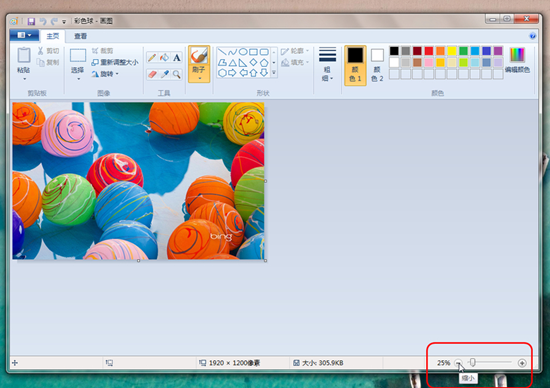The height and width of the screenshot is (388, 550).
Task: Expand the shapes gallery more arrow
Action: click(x=274, y=73)
